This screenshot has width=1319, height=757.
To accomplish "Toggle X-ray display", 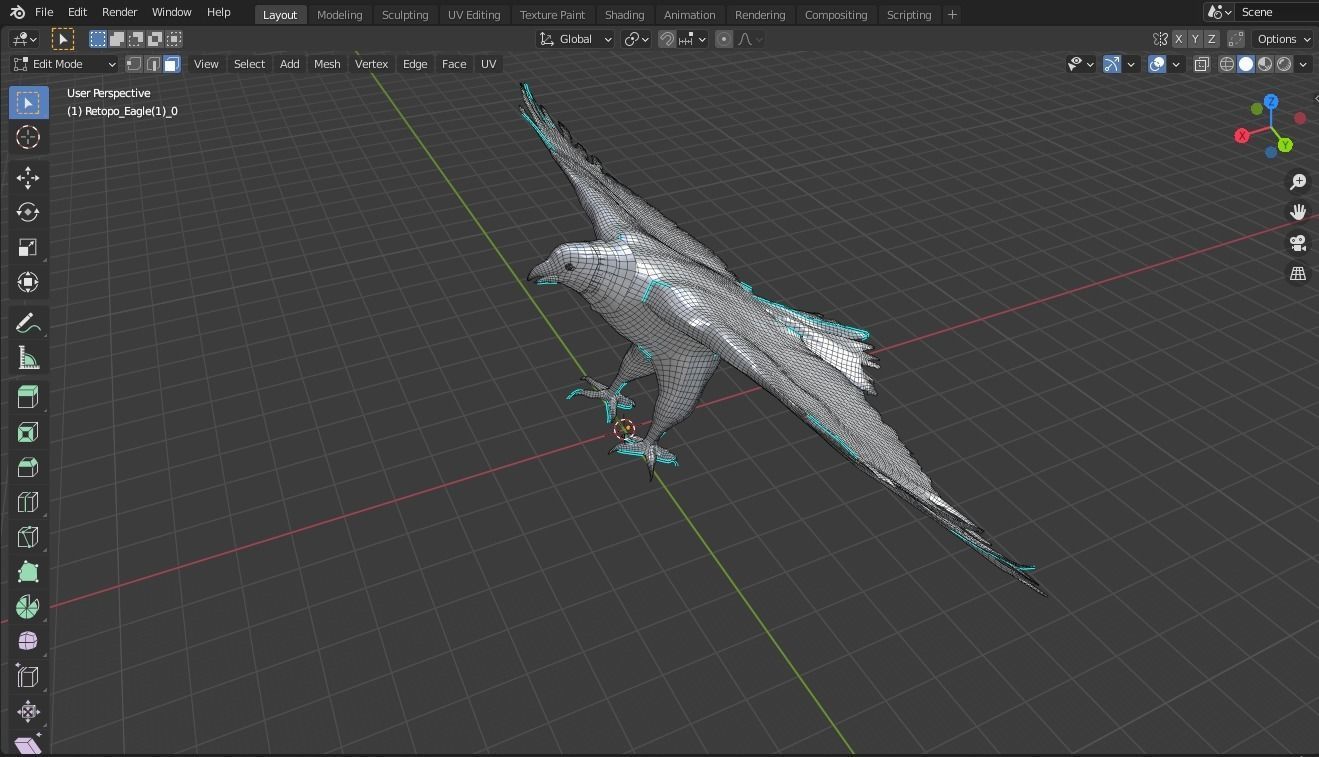I will 1202,64.
